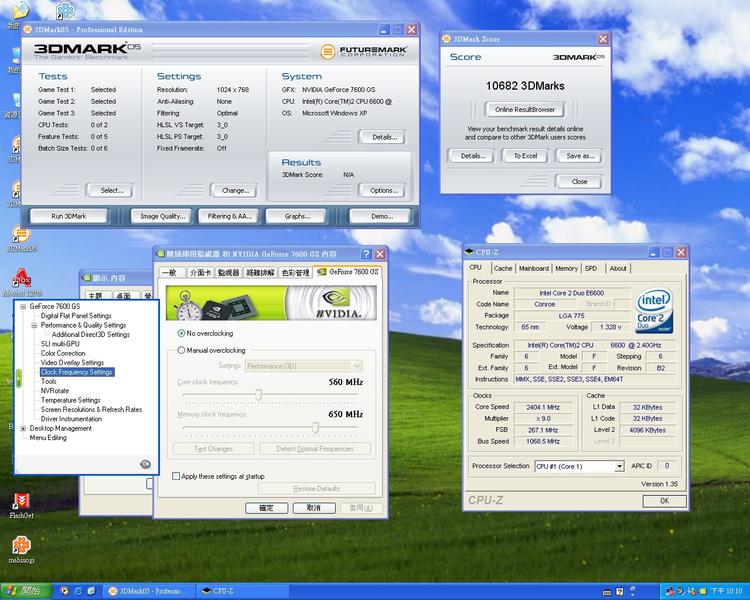This screenshot has height=600, width=750.
Task: Enable Apply these settings at startup
Action: 176,476
